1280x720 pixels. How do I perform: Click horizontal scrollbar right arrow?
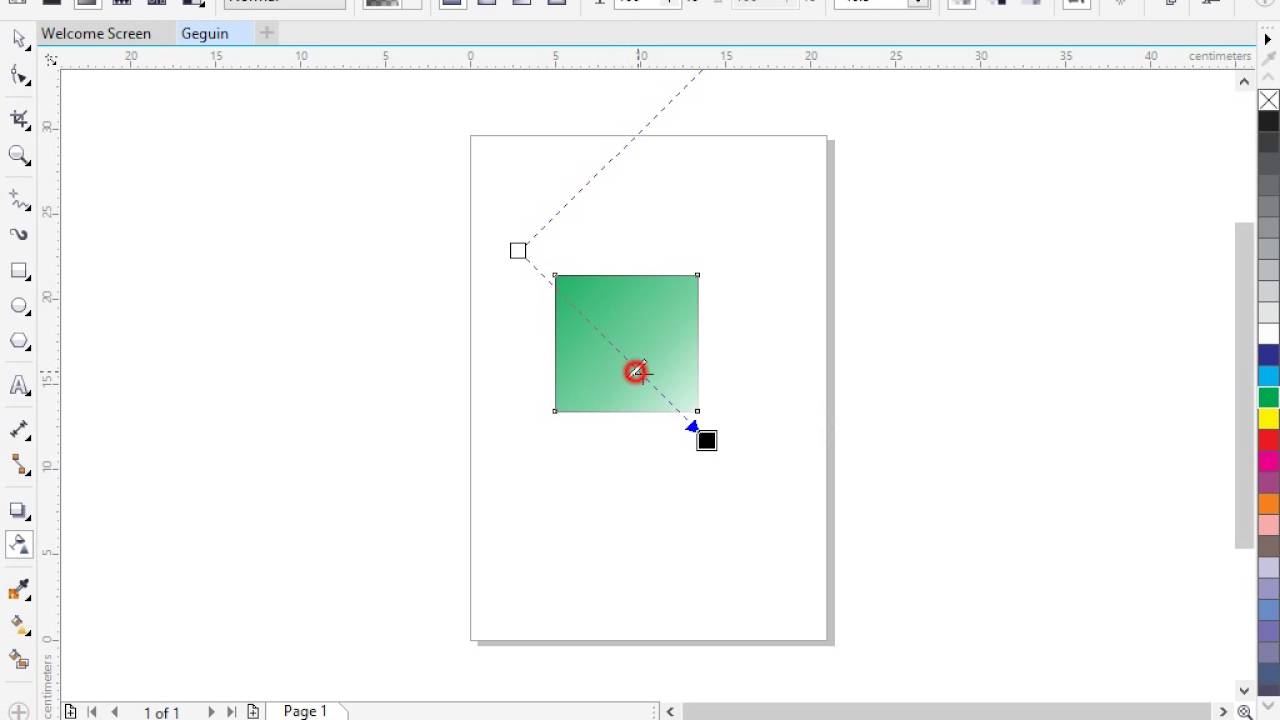(x=1223, y=712)
